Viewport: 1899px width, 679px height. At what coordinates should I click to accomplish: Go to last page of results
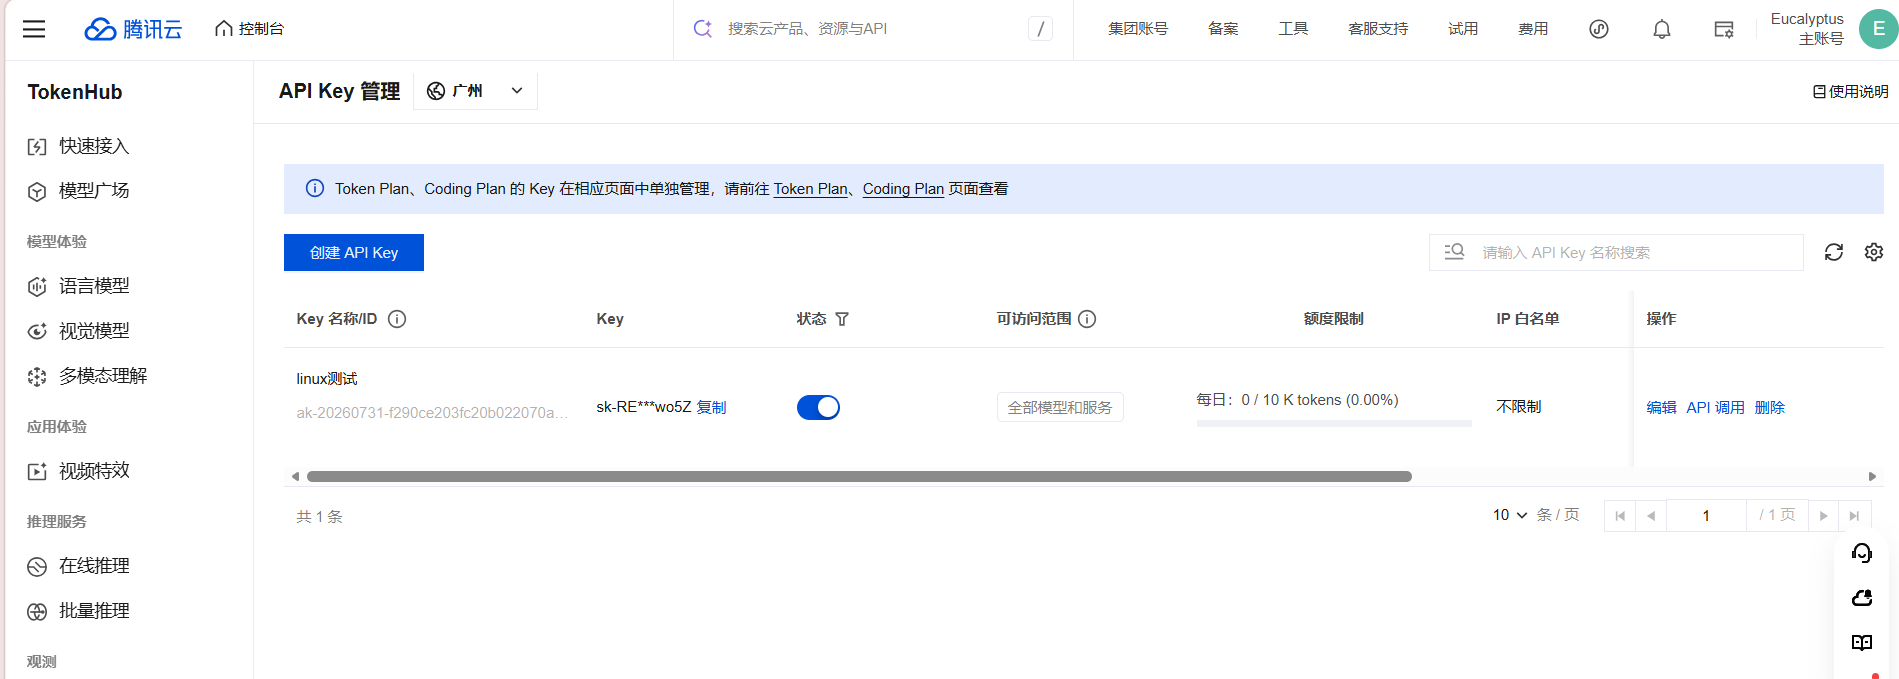tap(1854, 516)
